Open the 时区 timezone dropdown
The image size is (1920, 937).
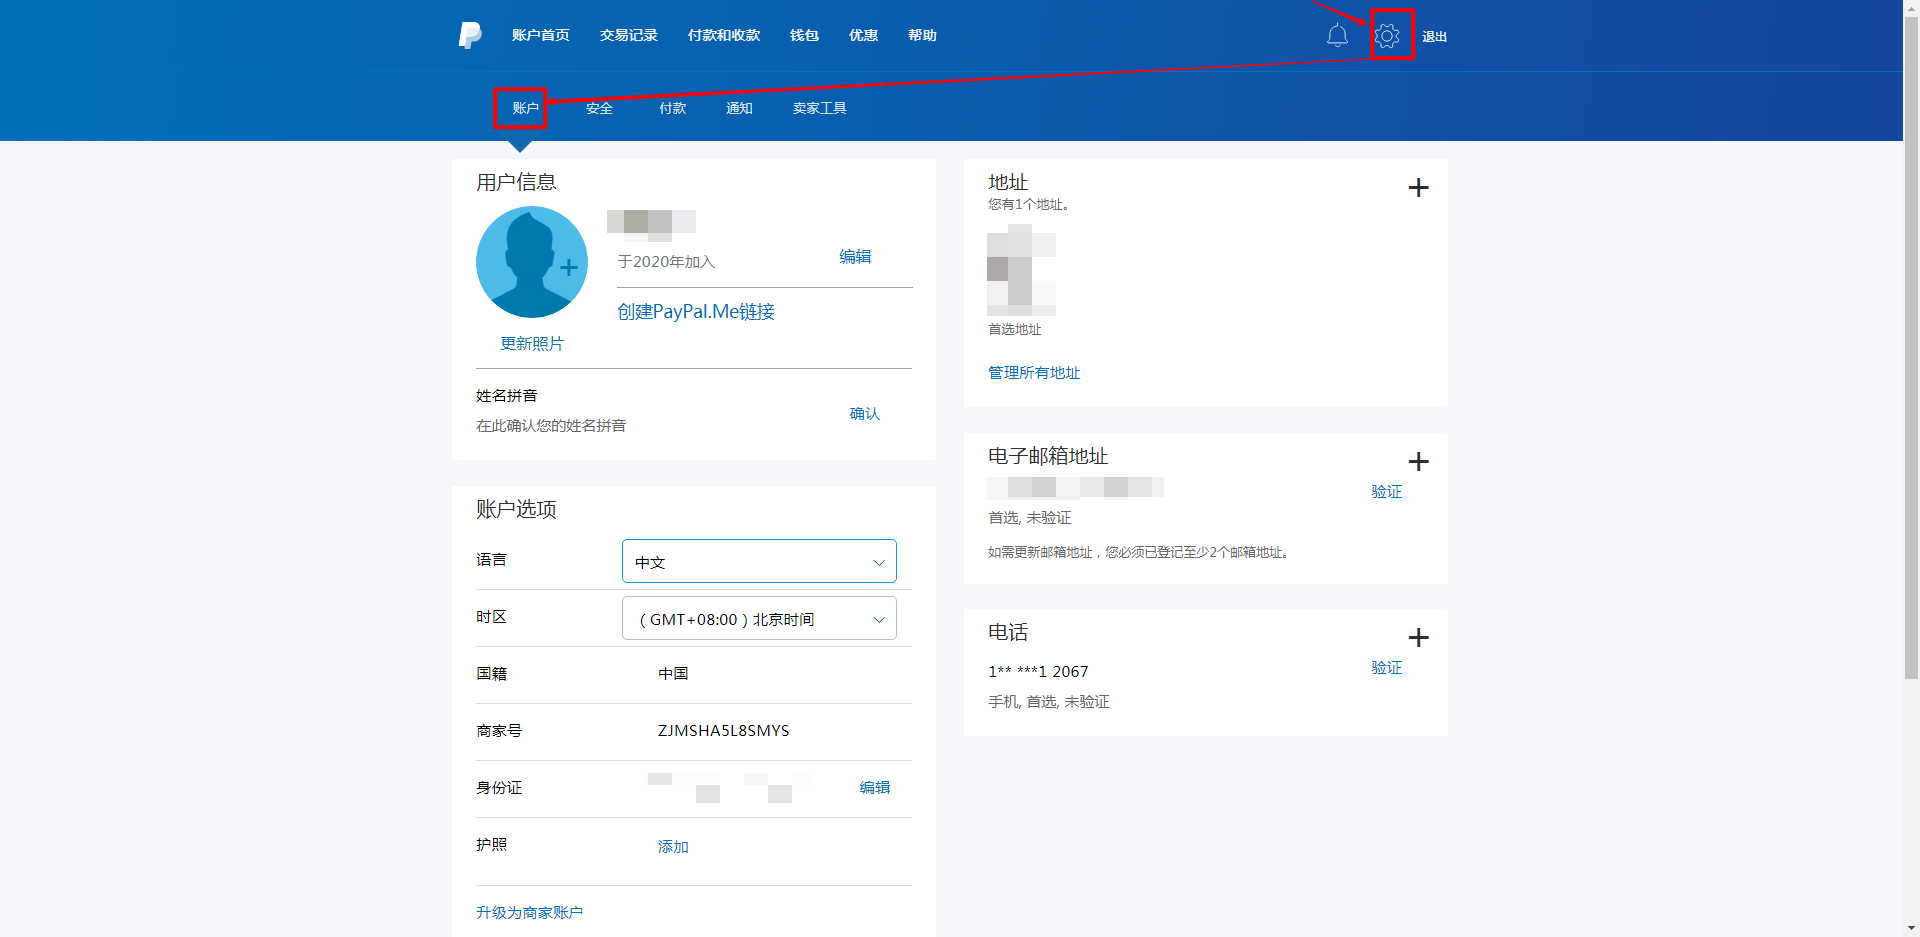click(x=759, y=619)
